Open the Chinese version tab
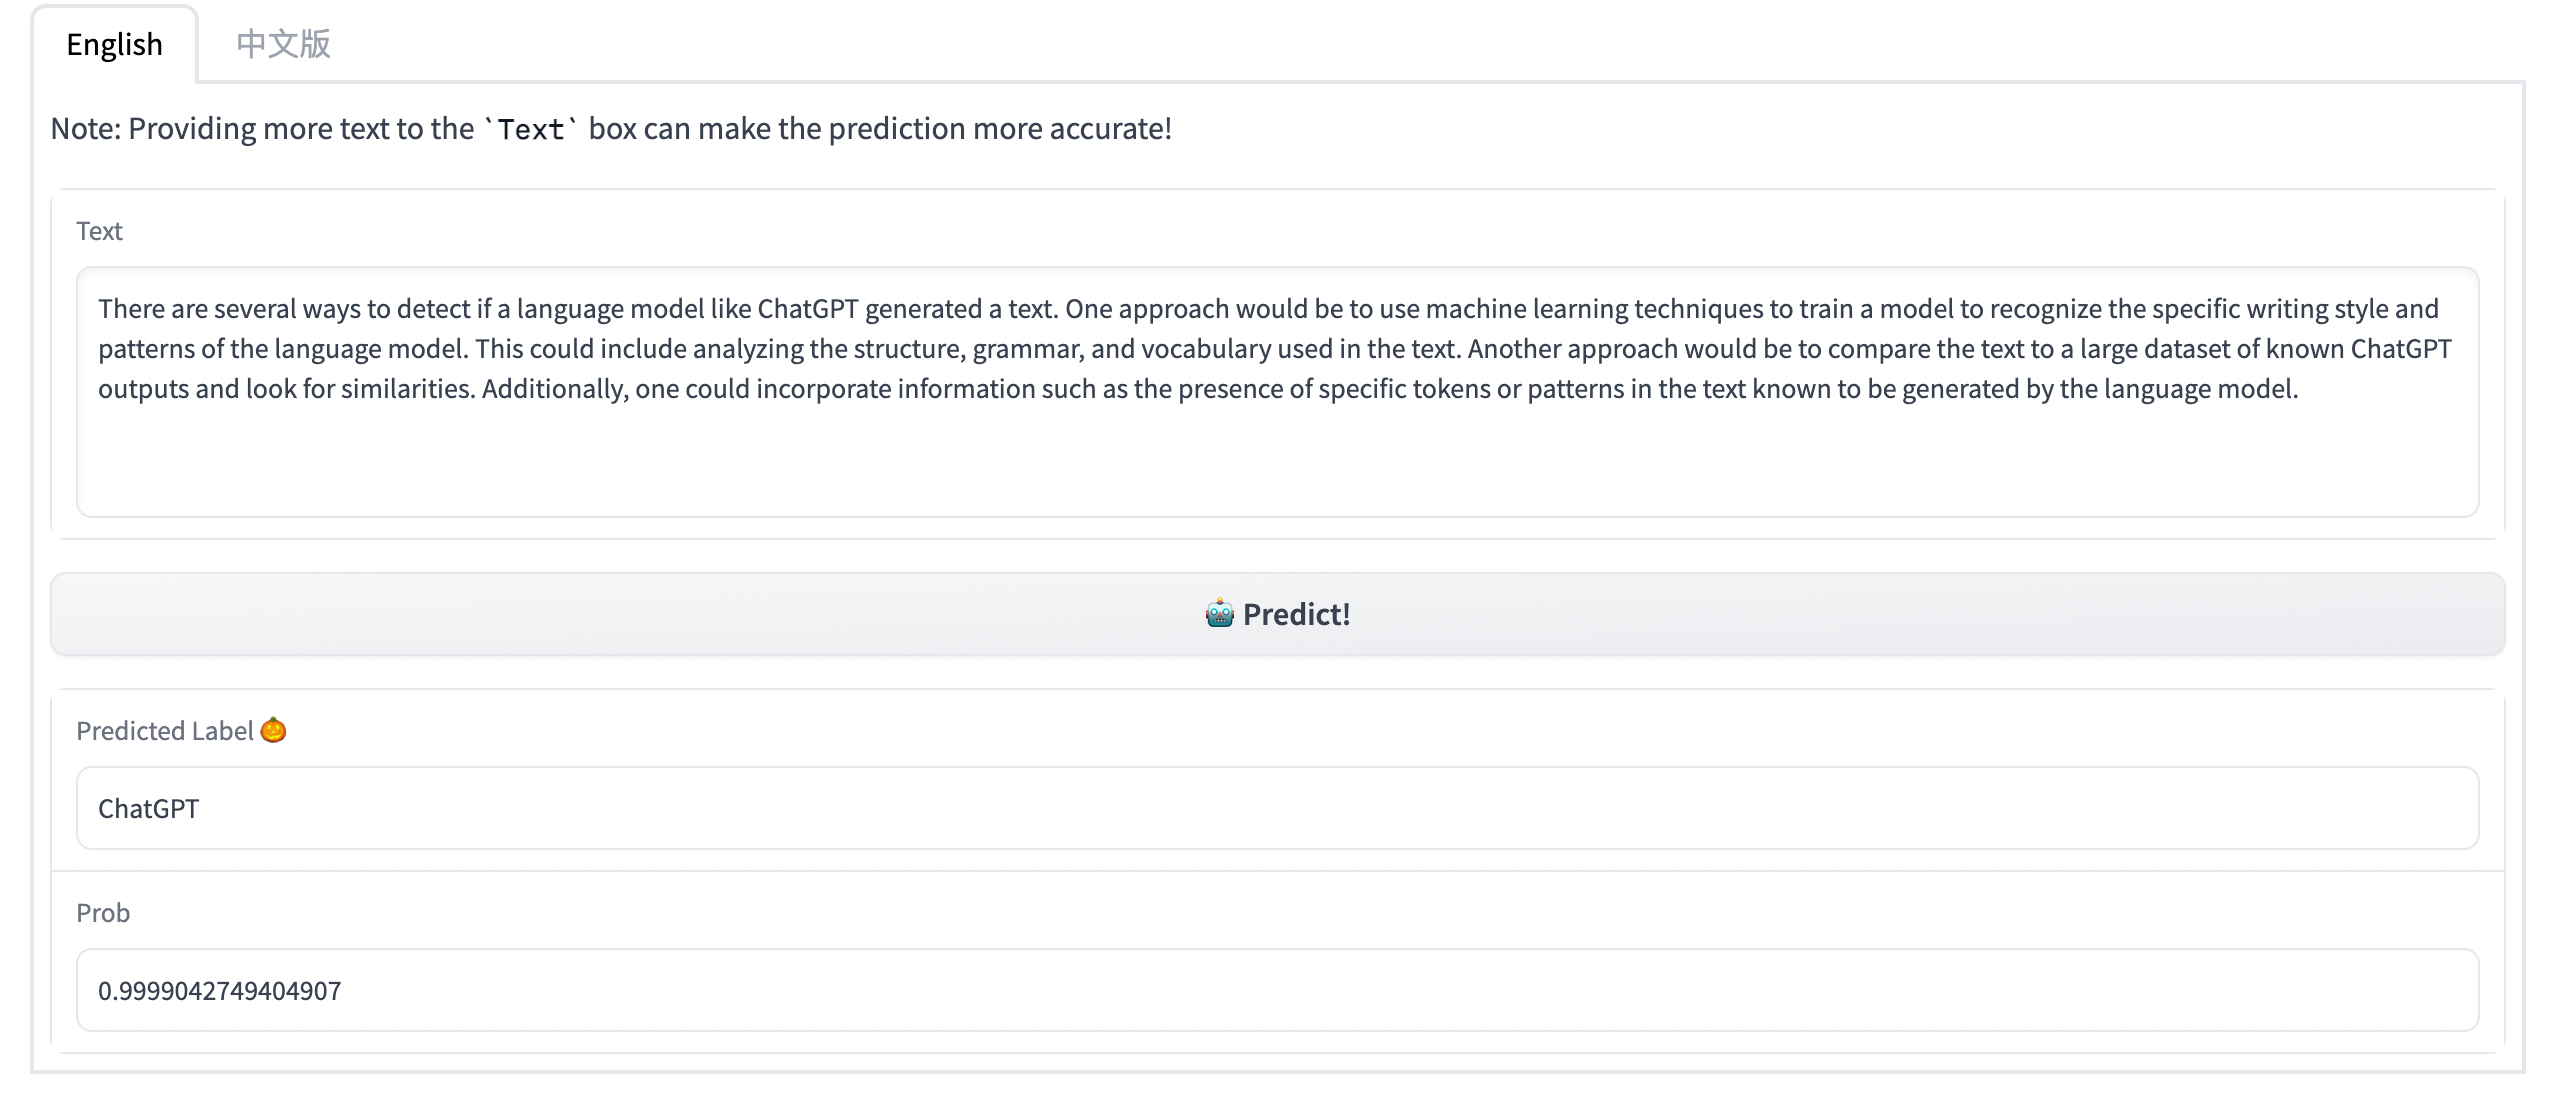Viewport: 2558px width, 1094px height. [284, 44]
